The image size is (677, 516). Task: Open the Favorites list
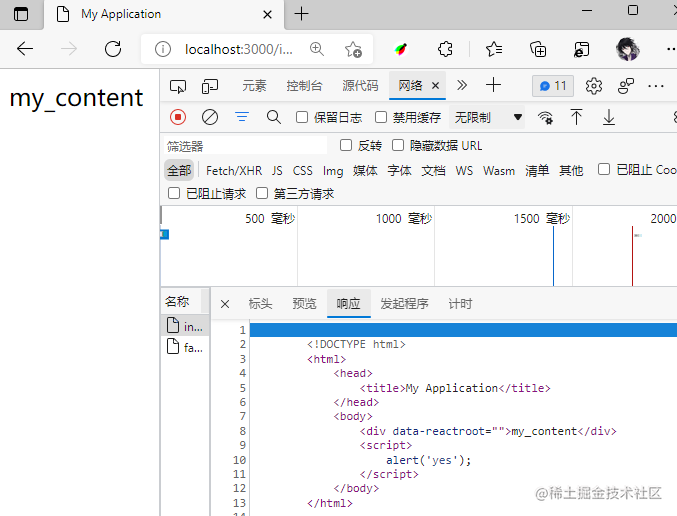[x=494, y=49]
